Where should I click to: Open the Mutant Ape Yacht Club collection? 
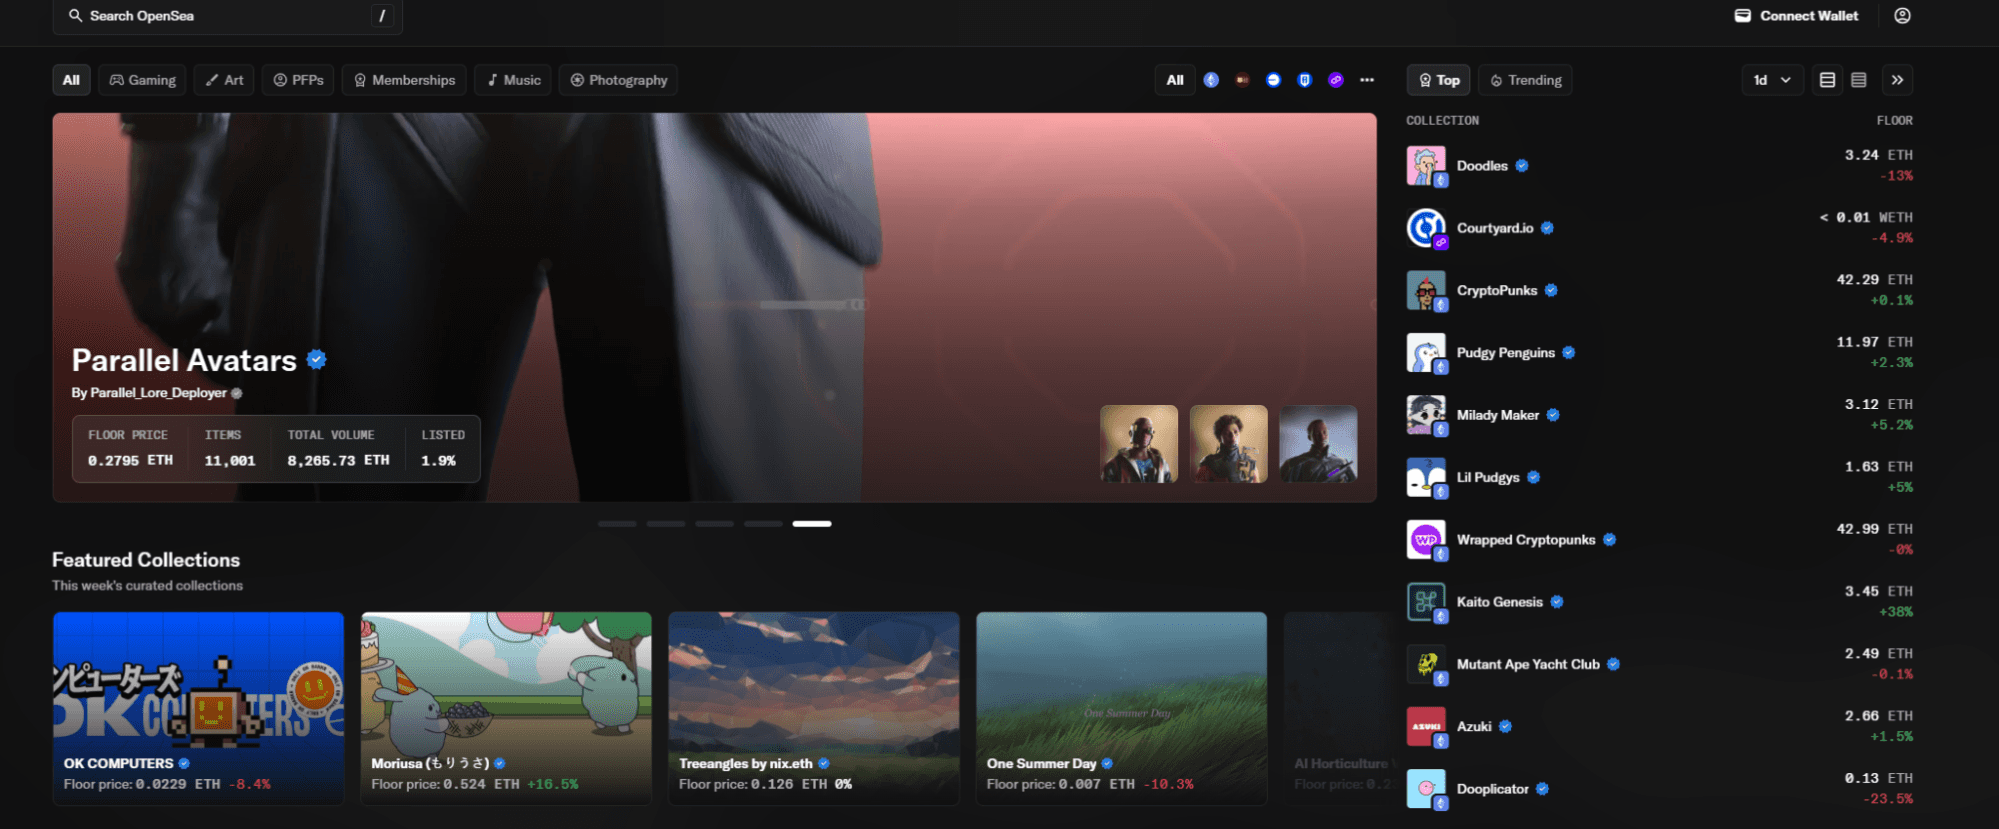click(x=1660, y=664)
